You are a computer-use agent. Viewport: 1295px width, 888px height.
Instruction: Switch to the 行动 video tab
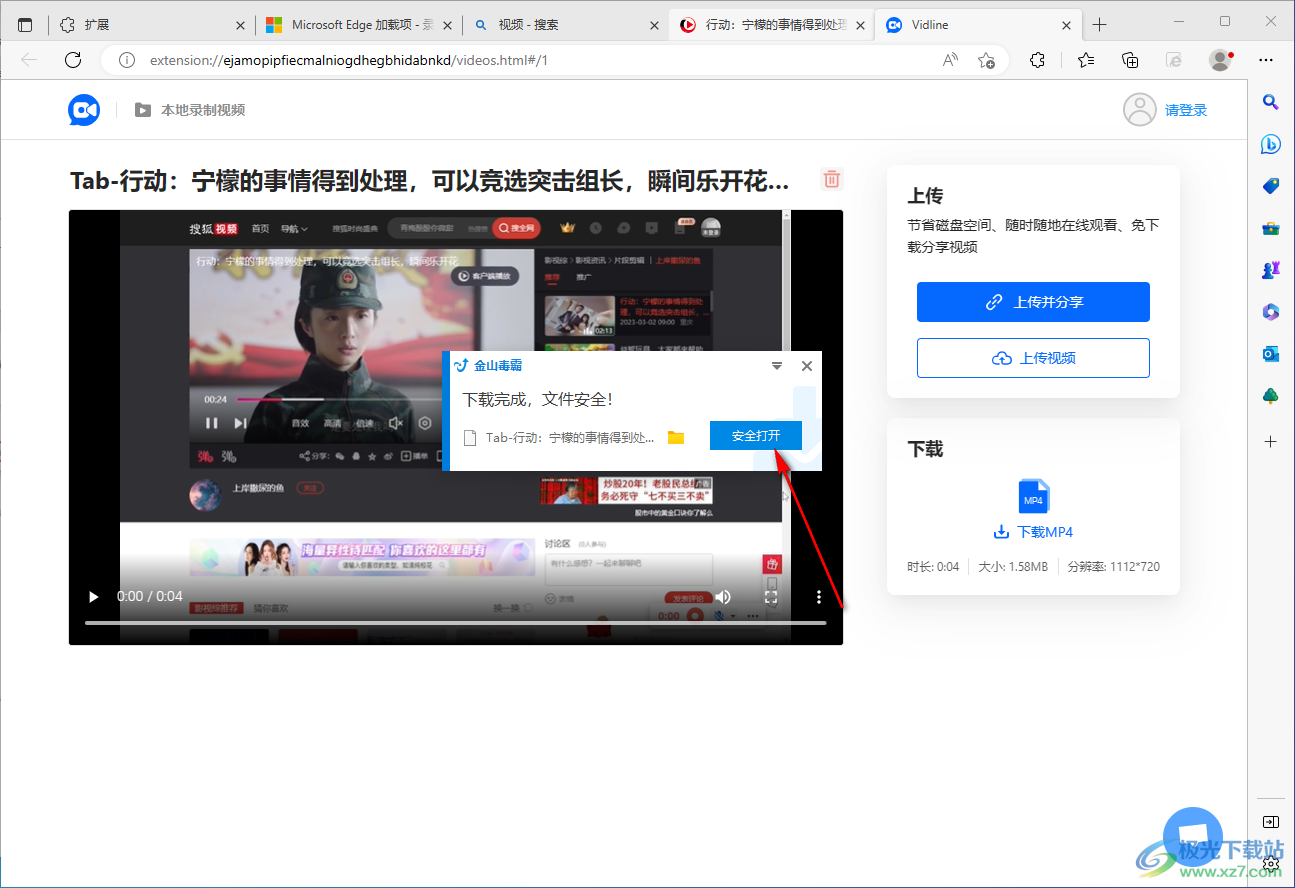point(770,25)
